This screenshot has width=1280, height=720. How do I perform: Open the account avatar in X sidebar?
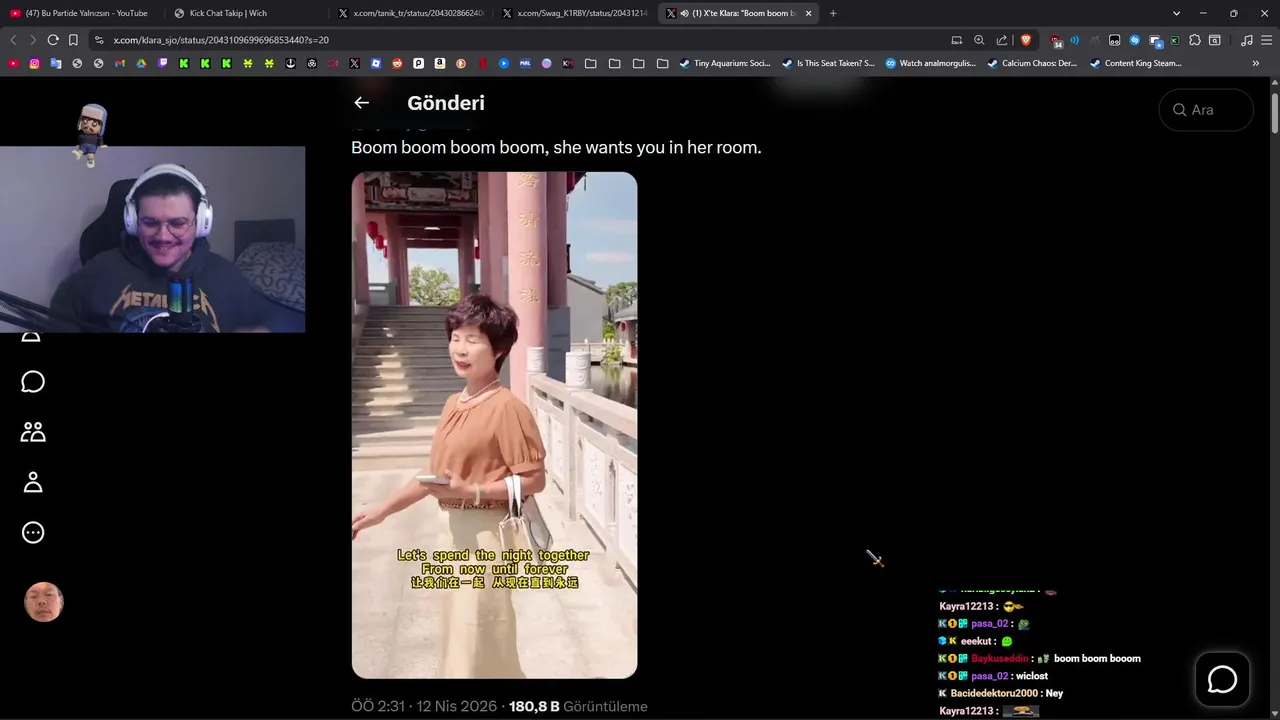[x=44, y=602]
